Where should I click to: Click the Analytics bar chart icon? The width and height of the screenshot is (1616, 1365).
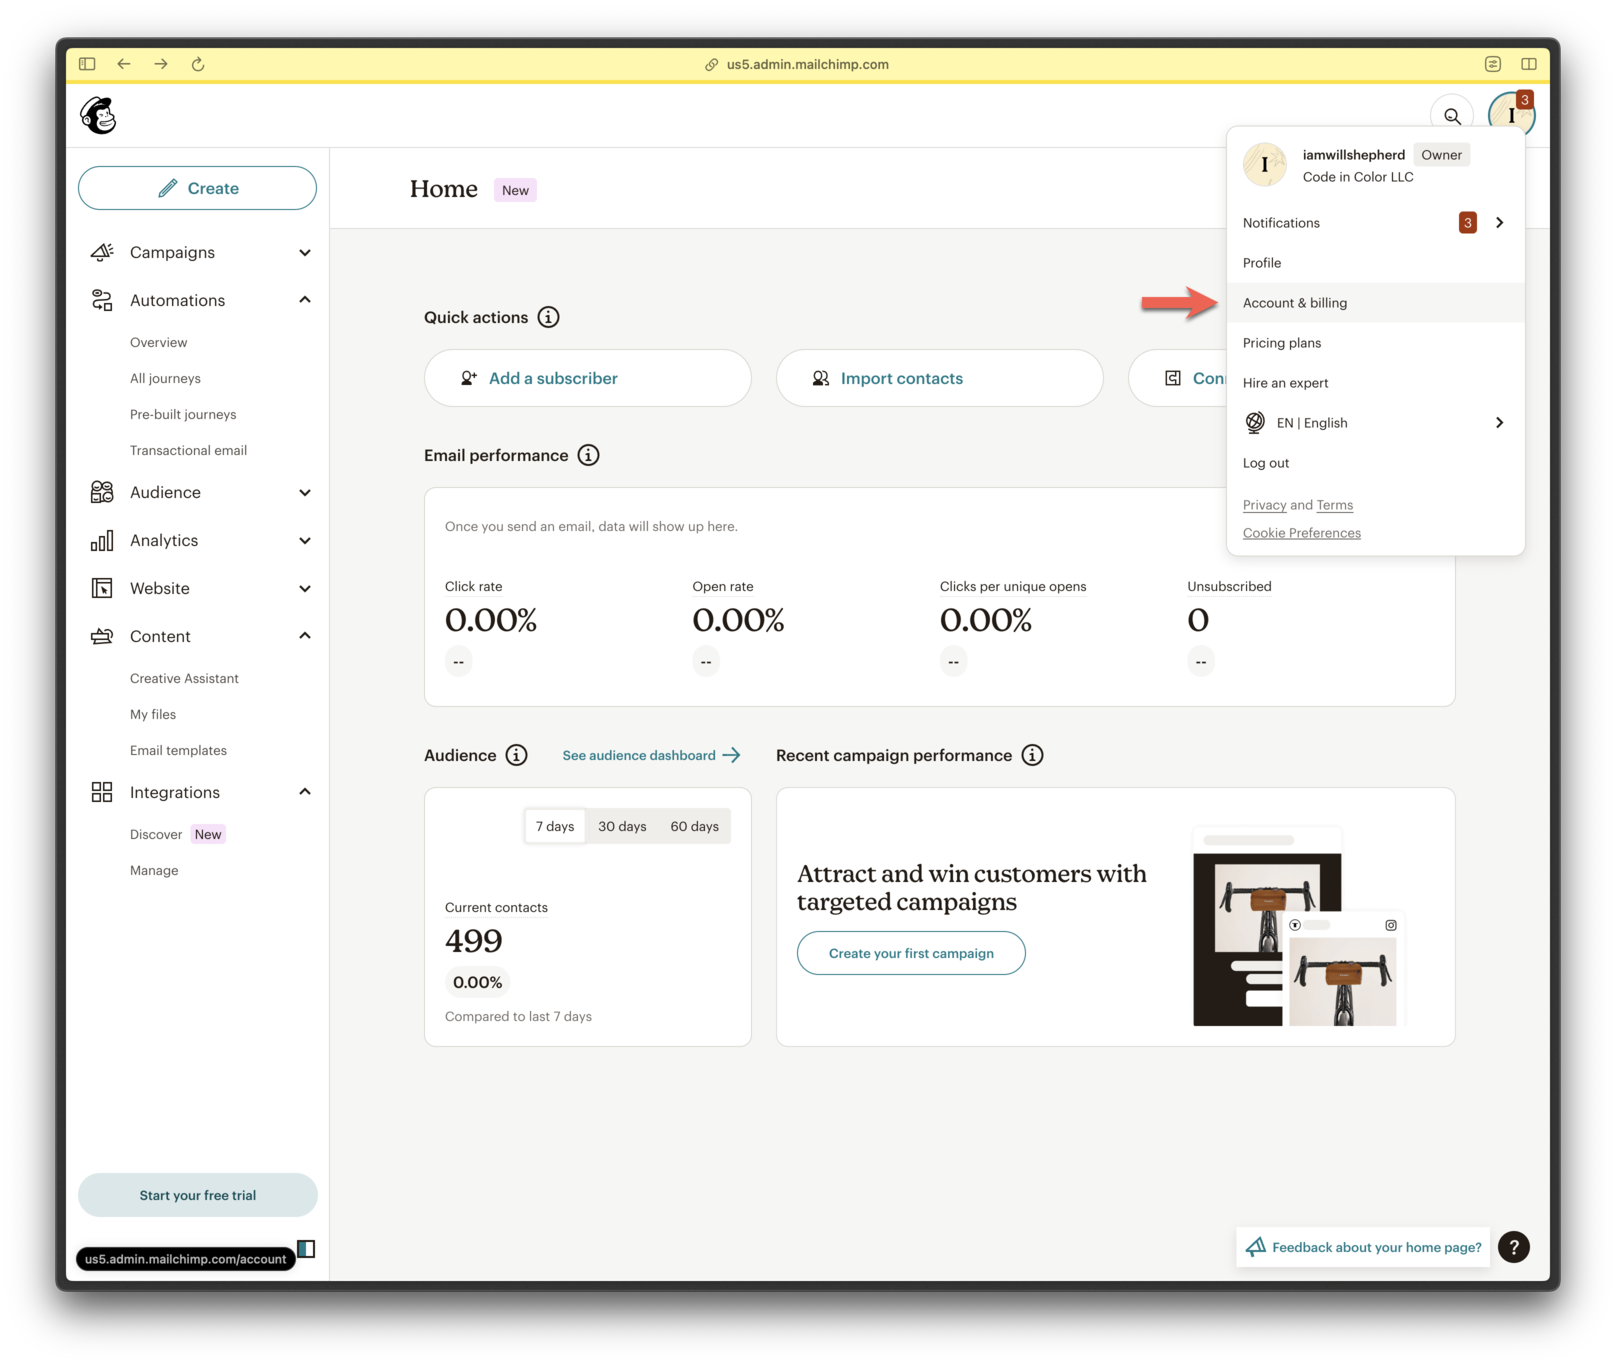click(102, 540)
